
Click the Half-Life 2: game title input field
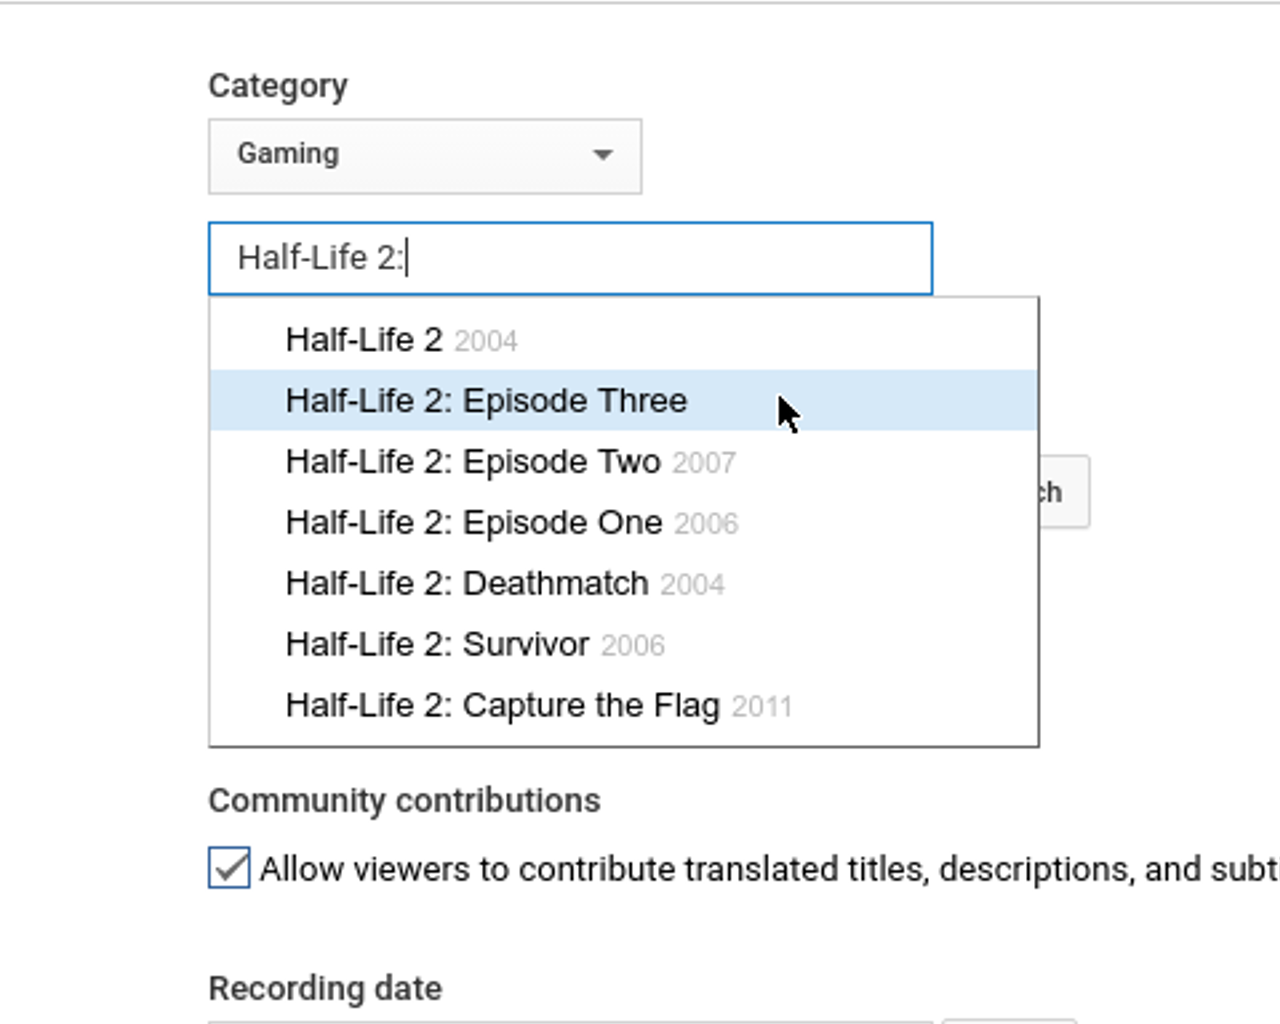[x=570, y=259]
